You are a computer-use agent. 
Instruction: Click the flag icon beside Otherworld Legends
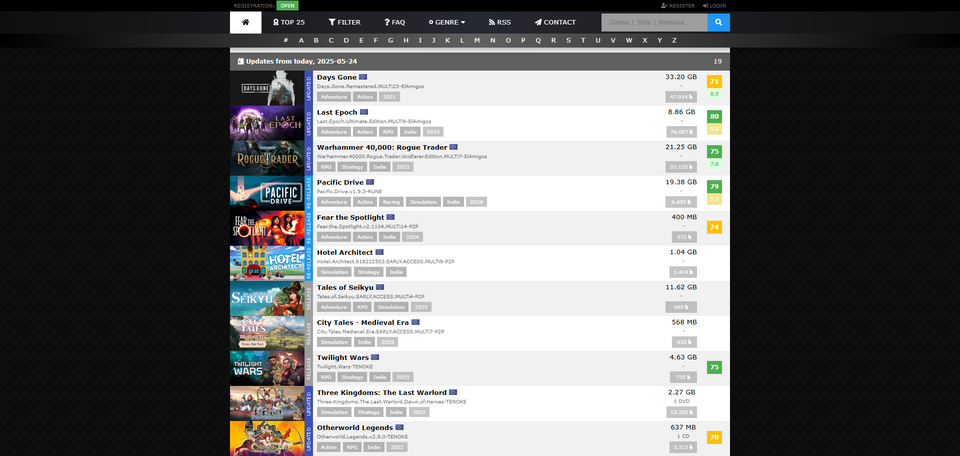coord(400,427)
